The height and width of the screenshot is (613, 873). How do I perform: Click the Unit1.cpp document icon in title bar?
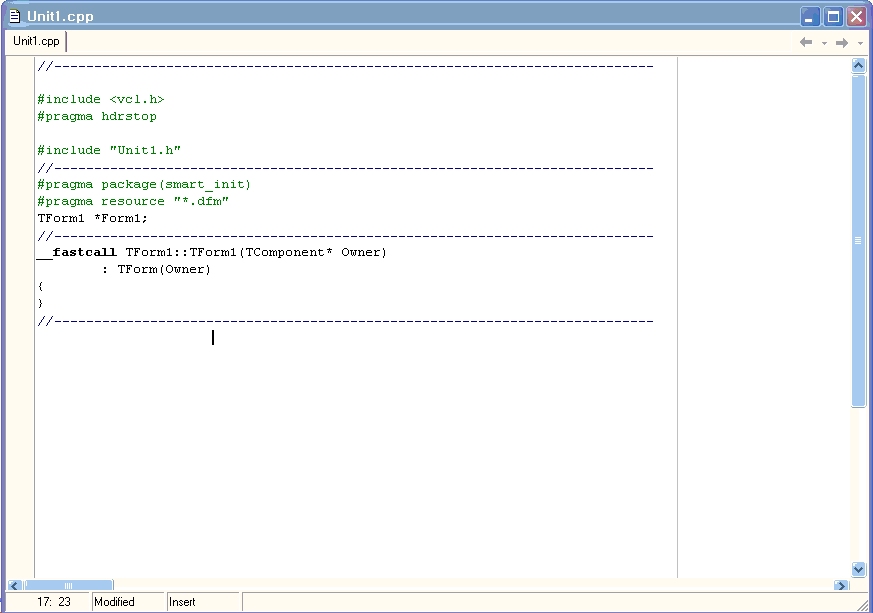[14, 16]
